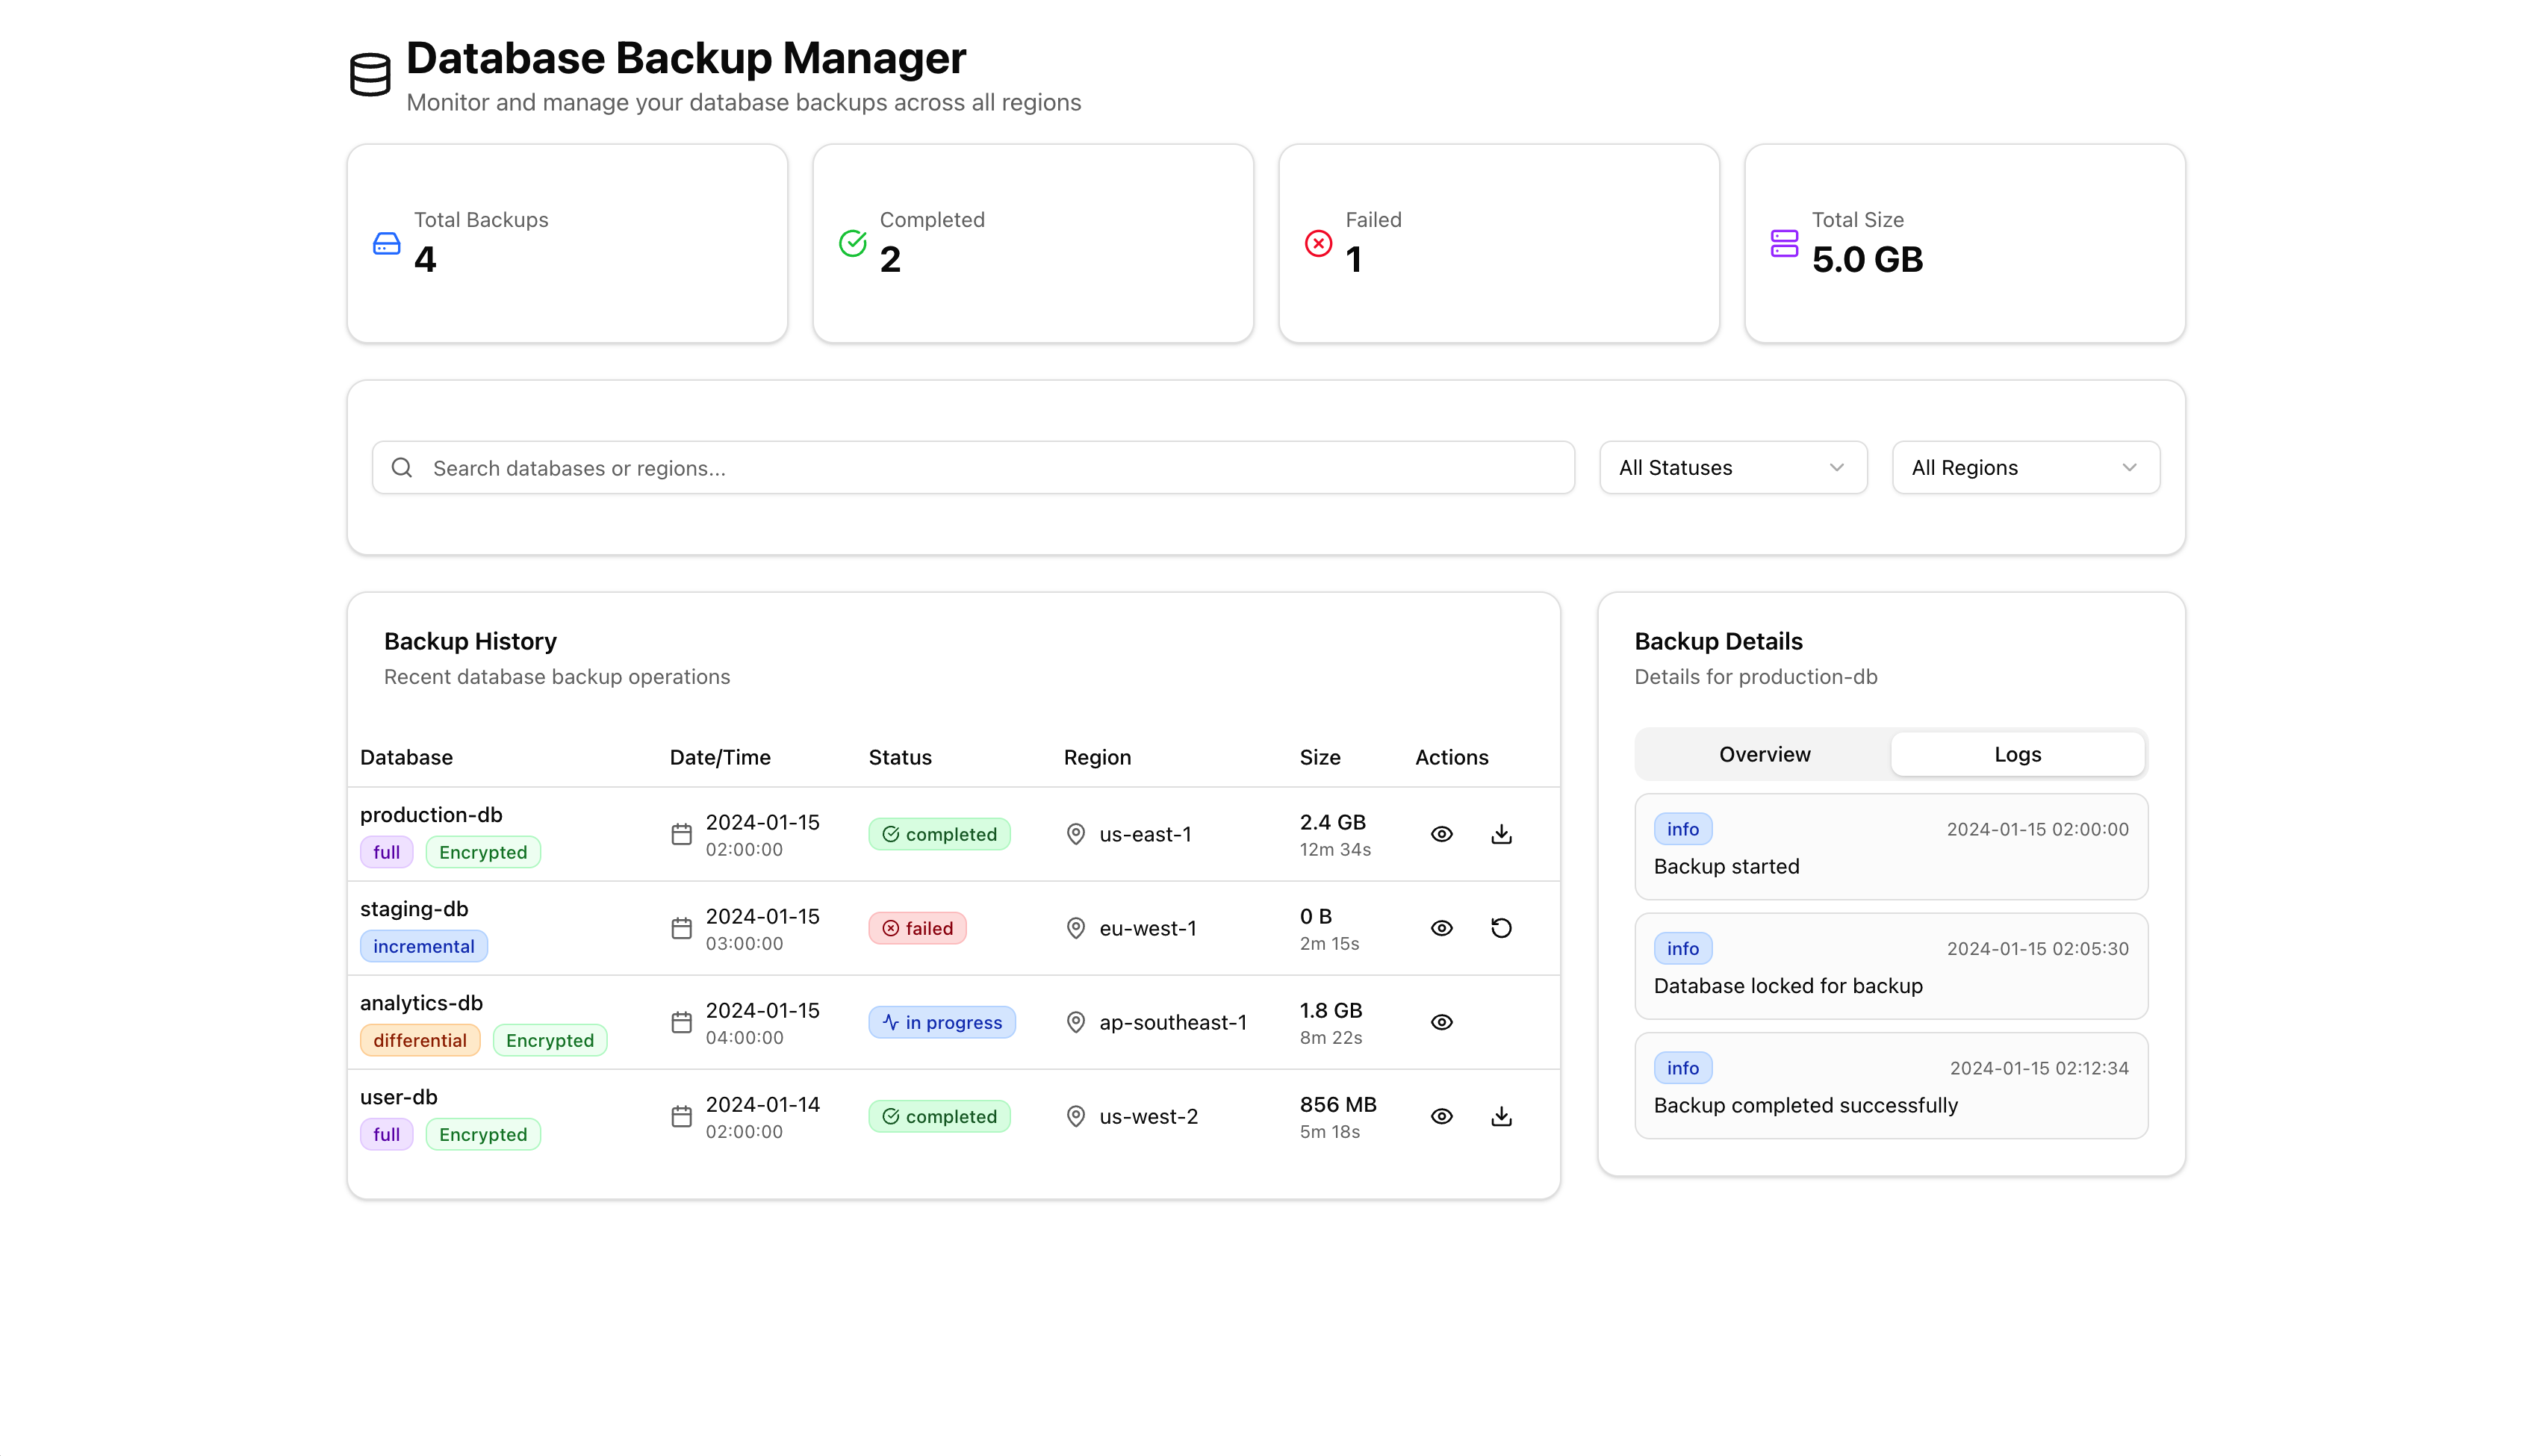The height and width of the screenshot is (1456, 2530).
Task: View details for production-db backup
Action: [x=1441, y=834]
